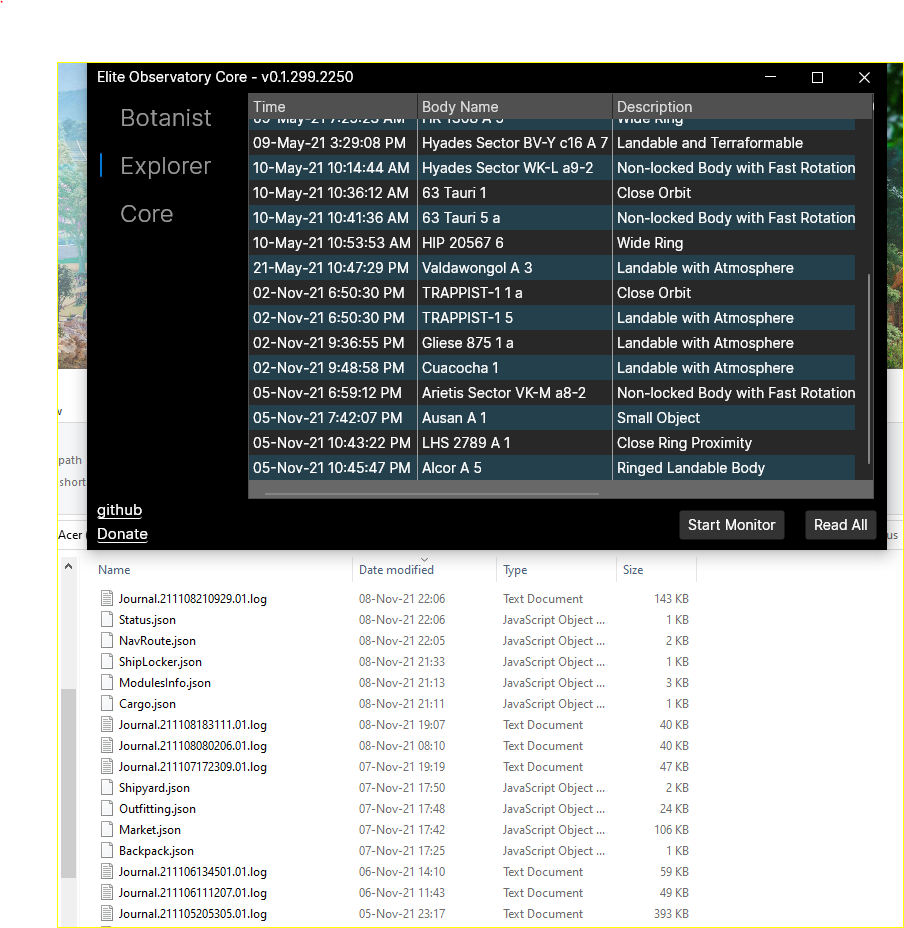Select the Valdawongol A 3 row
Image resolution: width=904 pixels, height=928 pixels.
pos(552,268)
